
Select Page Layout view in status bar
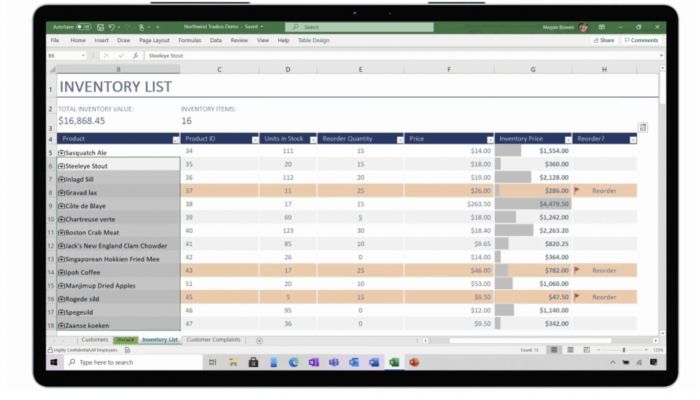570,350
